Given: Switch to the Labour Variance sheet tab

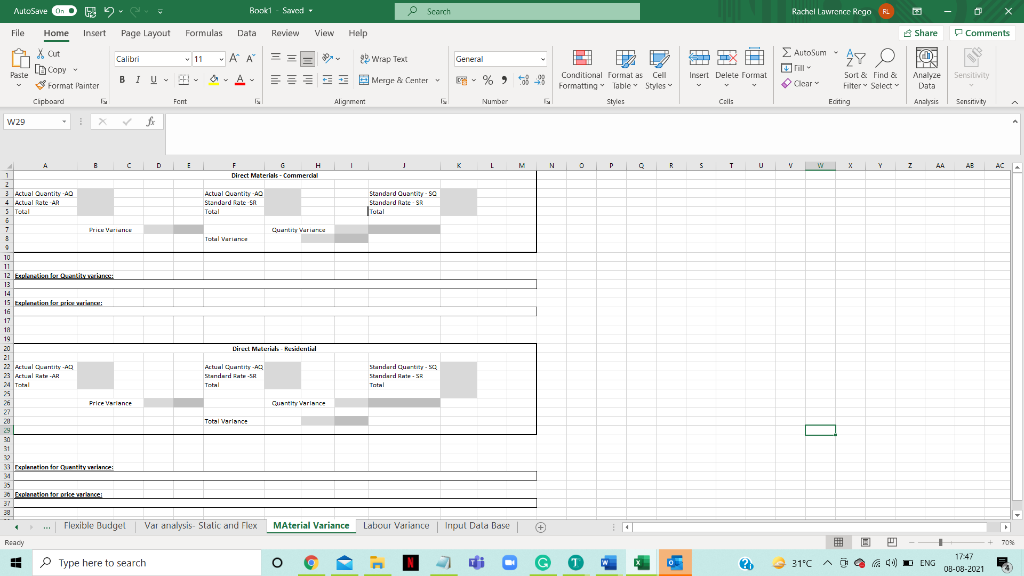Looking at the screenshot, I should pyautogui.click(x=396, y=525).
